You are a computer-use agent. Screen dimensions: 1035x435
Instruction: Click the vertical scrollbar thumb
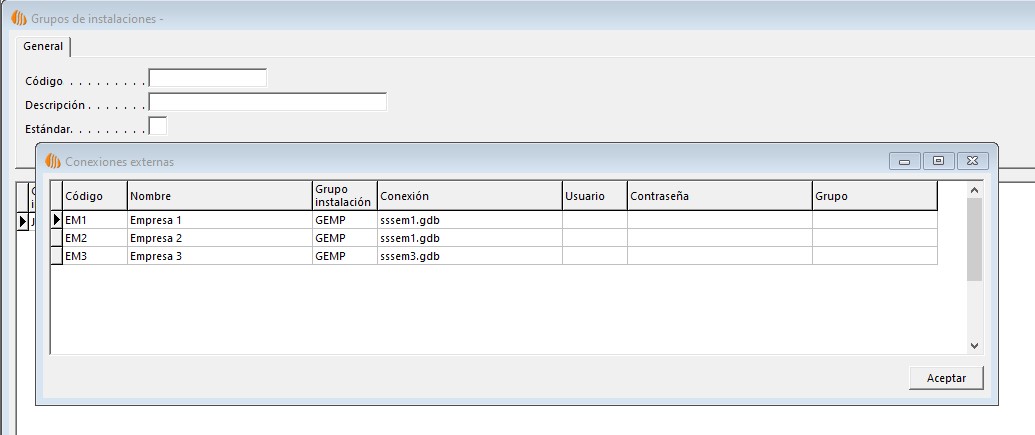(x=974, y=239)
